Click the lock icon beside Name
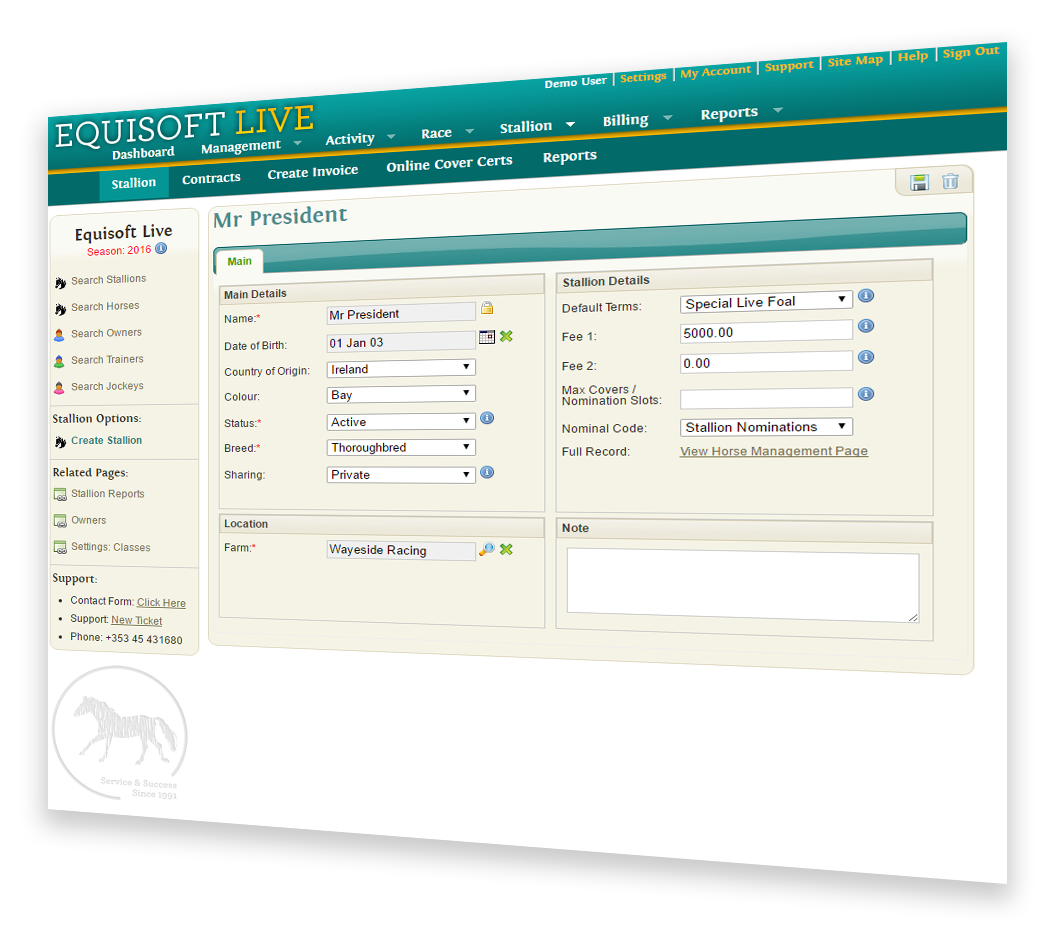 [487, 308]
